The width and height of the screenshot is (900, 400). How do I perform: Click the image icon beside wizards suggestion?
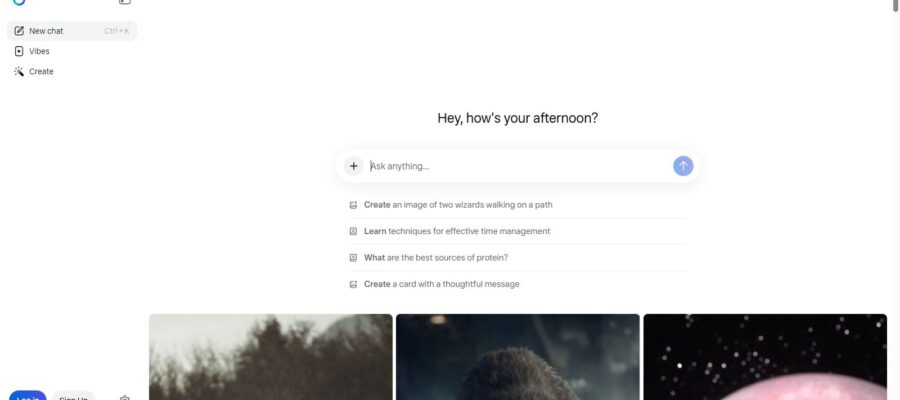[354, 205]
